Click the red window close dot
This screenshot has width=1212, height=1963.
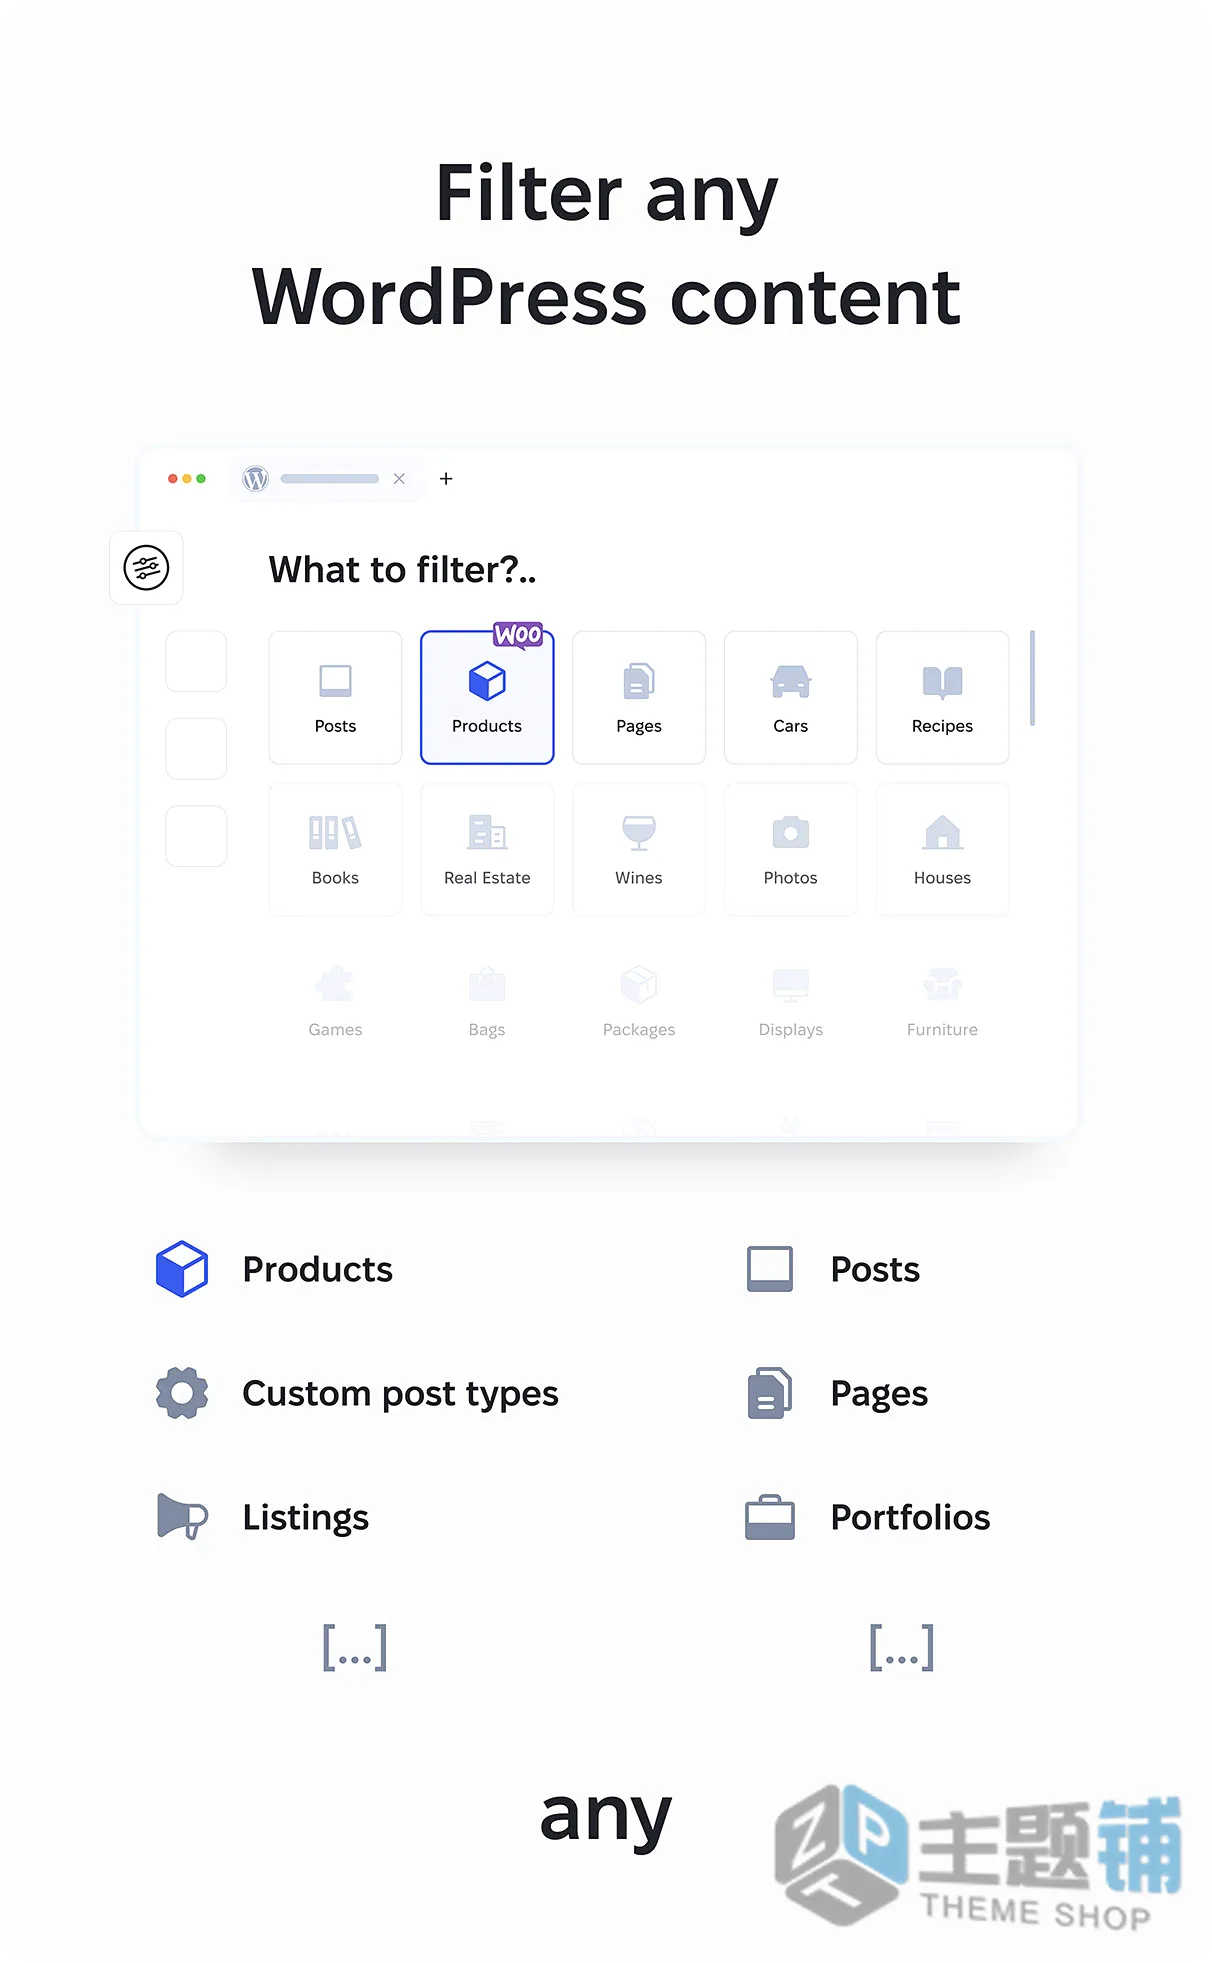tap(173, 479)
